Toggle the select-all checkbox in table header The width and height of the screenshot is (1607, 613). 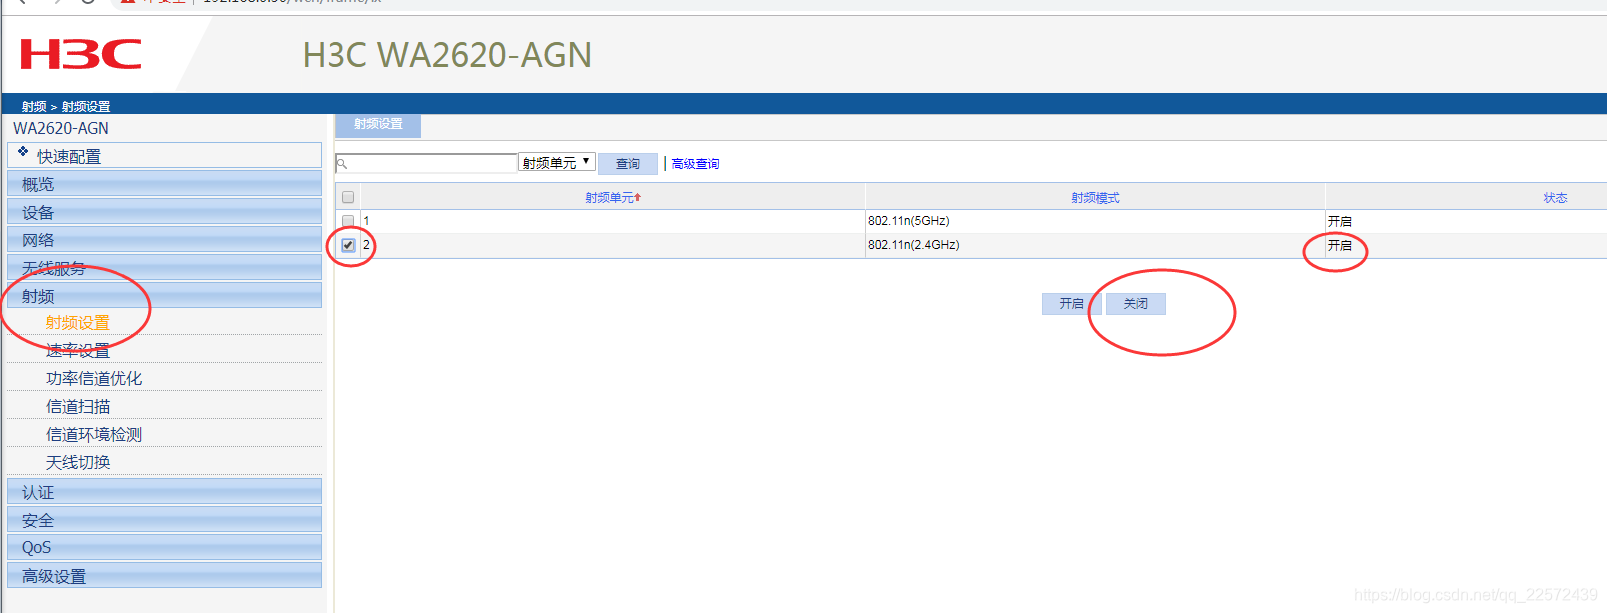(348, 197)
